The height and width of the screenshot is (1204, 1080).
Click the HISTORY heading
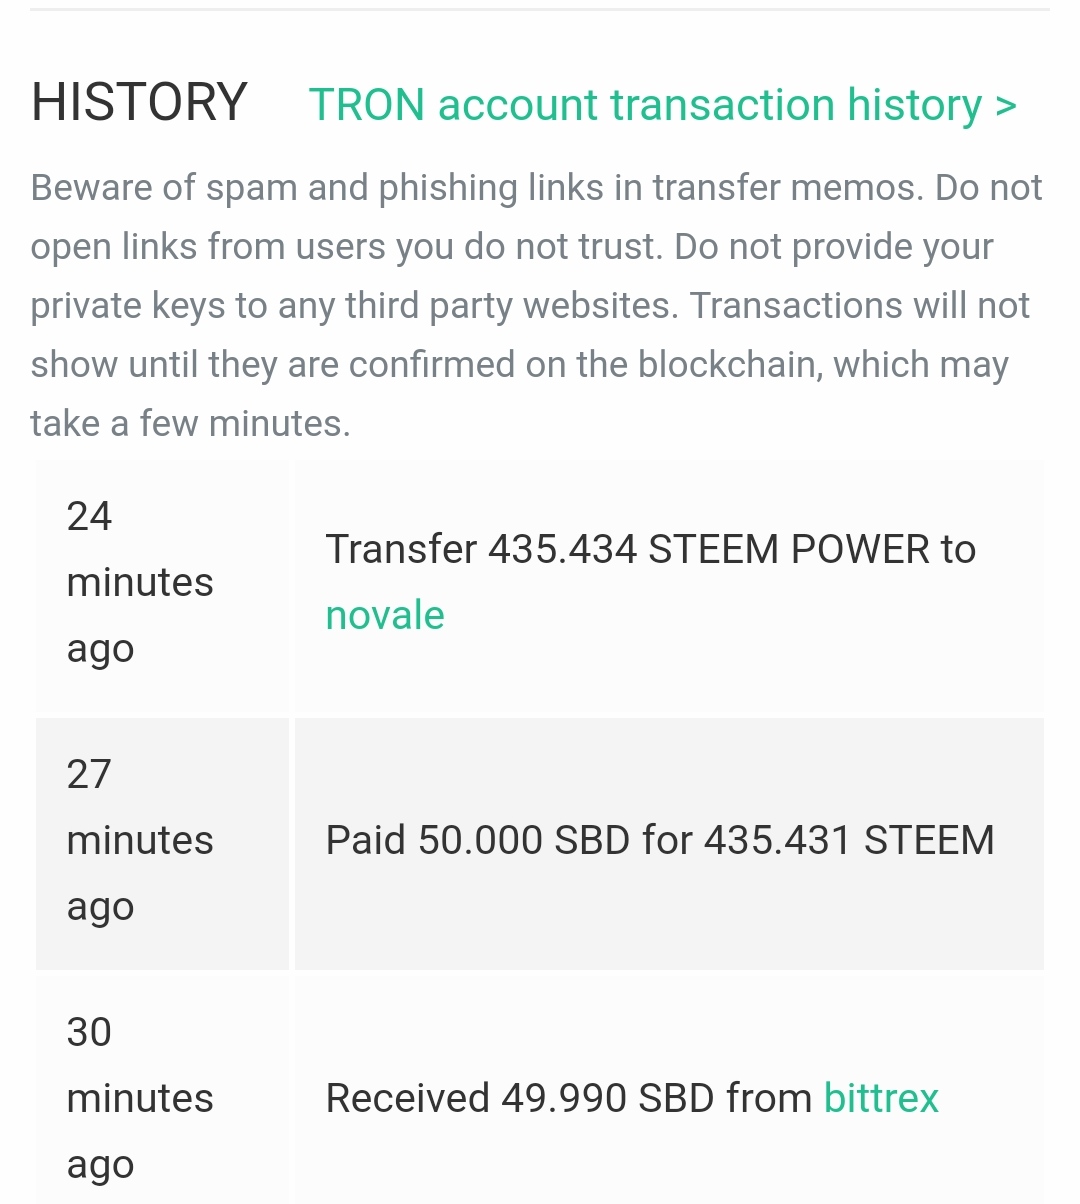click(139, 102)
